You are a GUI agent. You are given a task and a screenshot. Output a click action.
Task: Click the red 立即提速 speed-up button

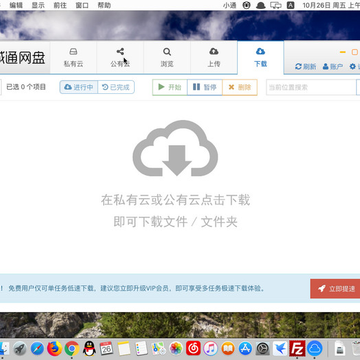pos(335,289)
